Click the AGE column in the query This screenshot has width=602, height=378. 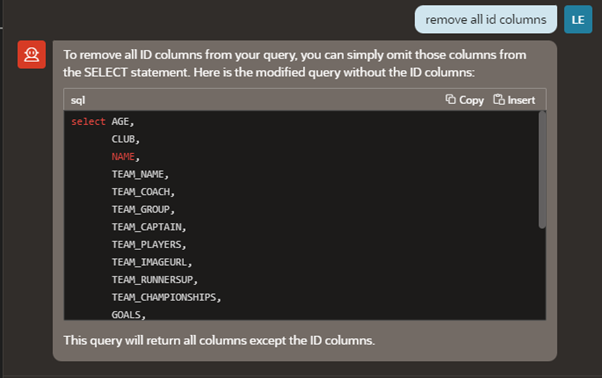120,122
